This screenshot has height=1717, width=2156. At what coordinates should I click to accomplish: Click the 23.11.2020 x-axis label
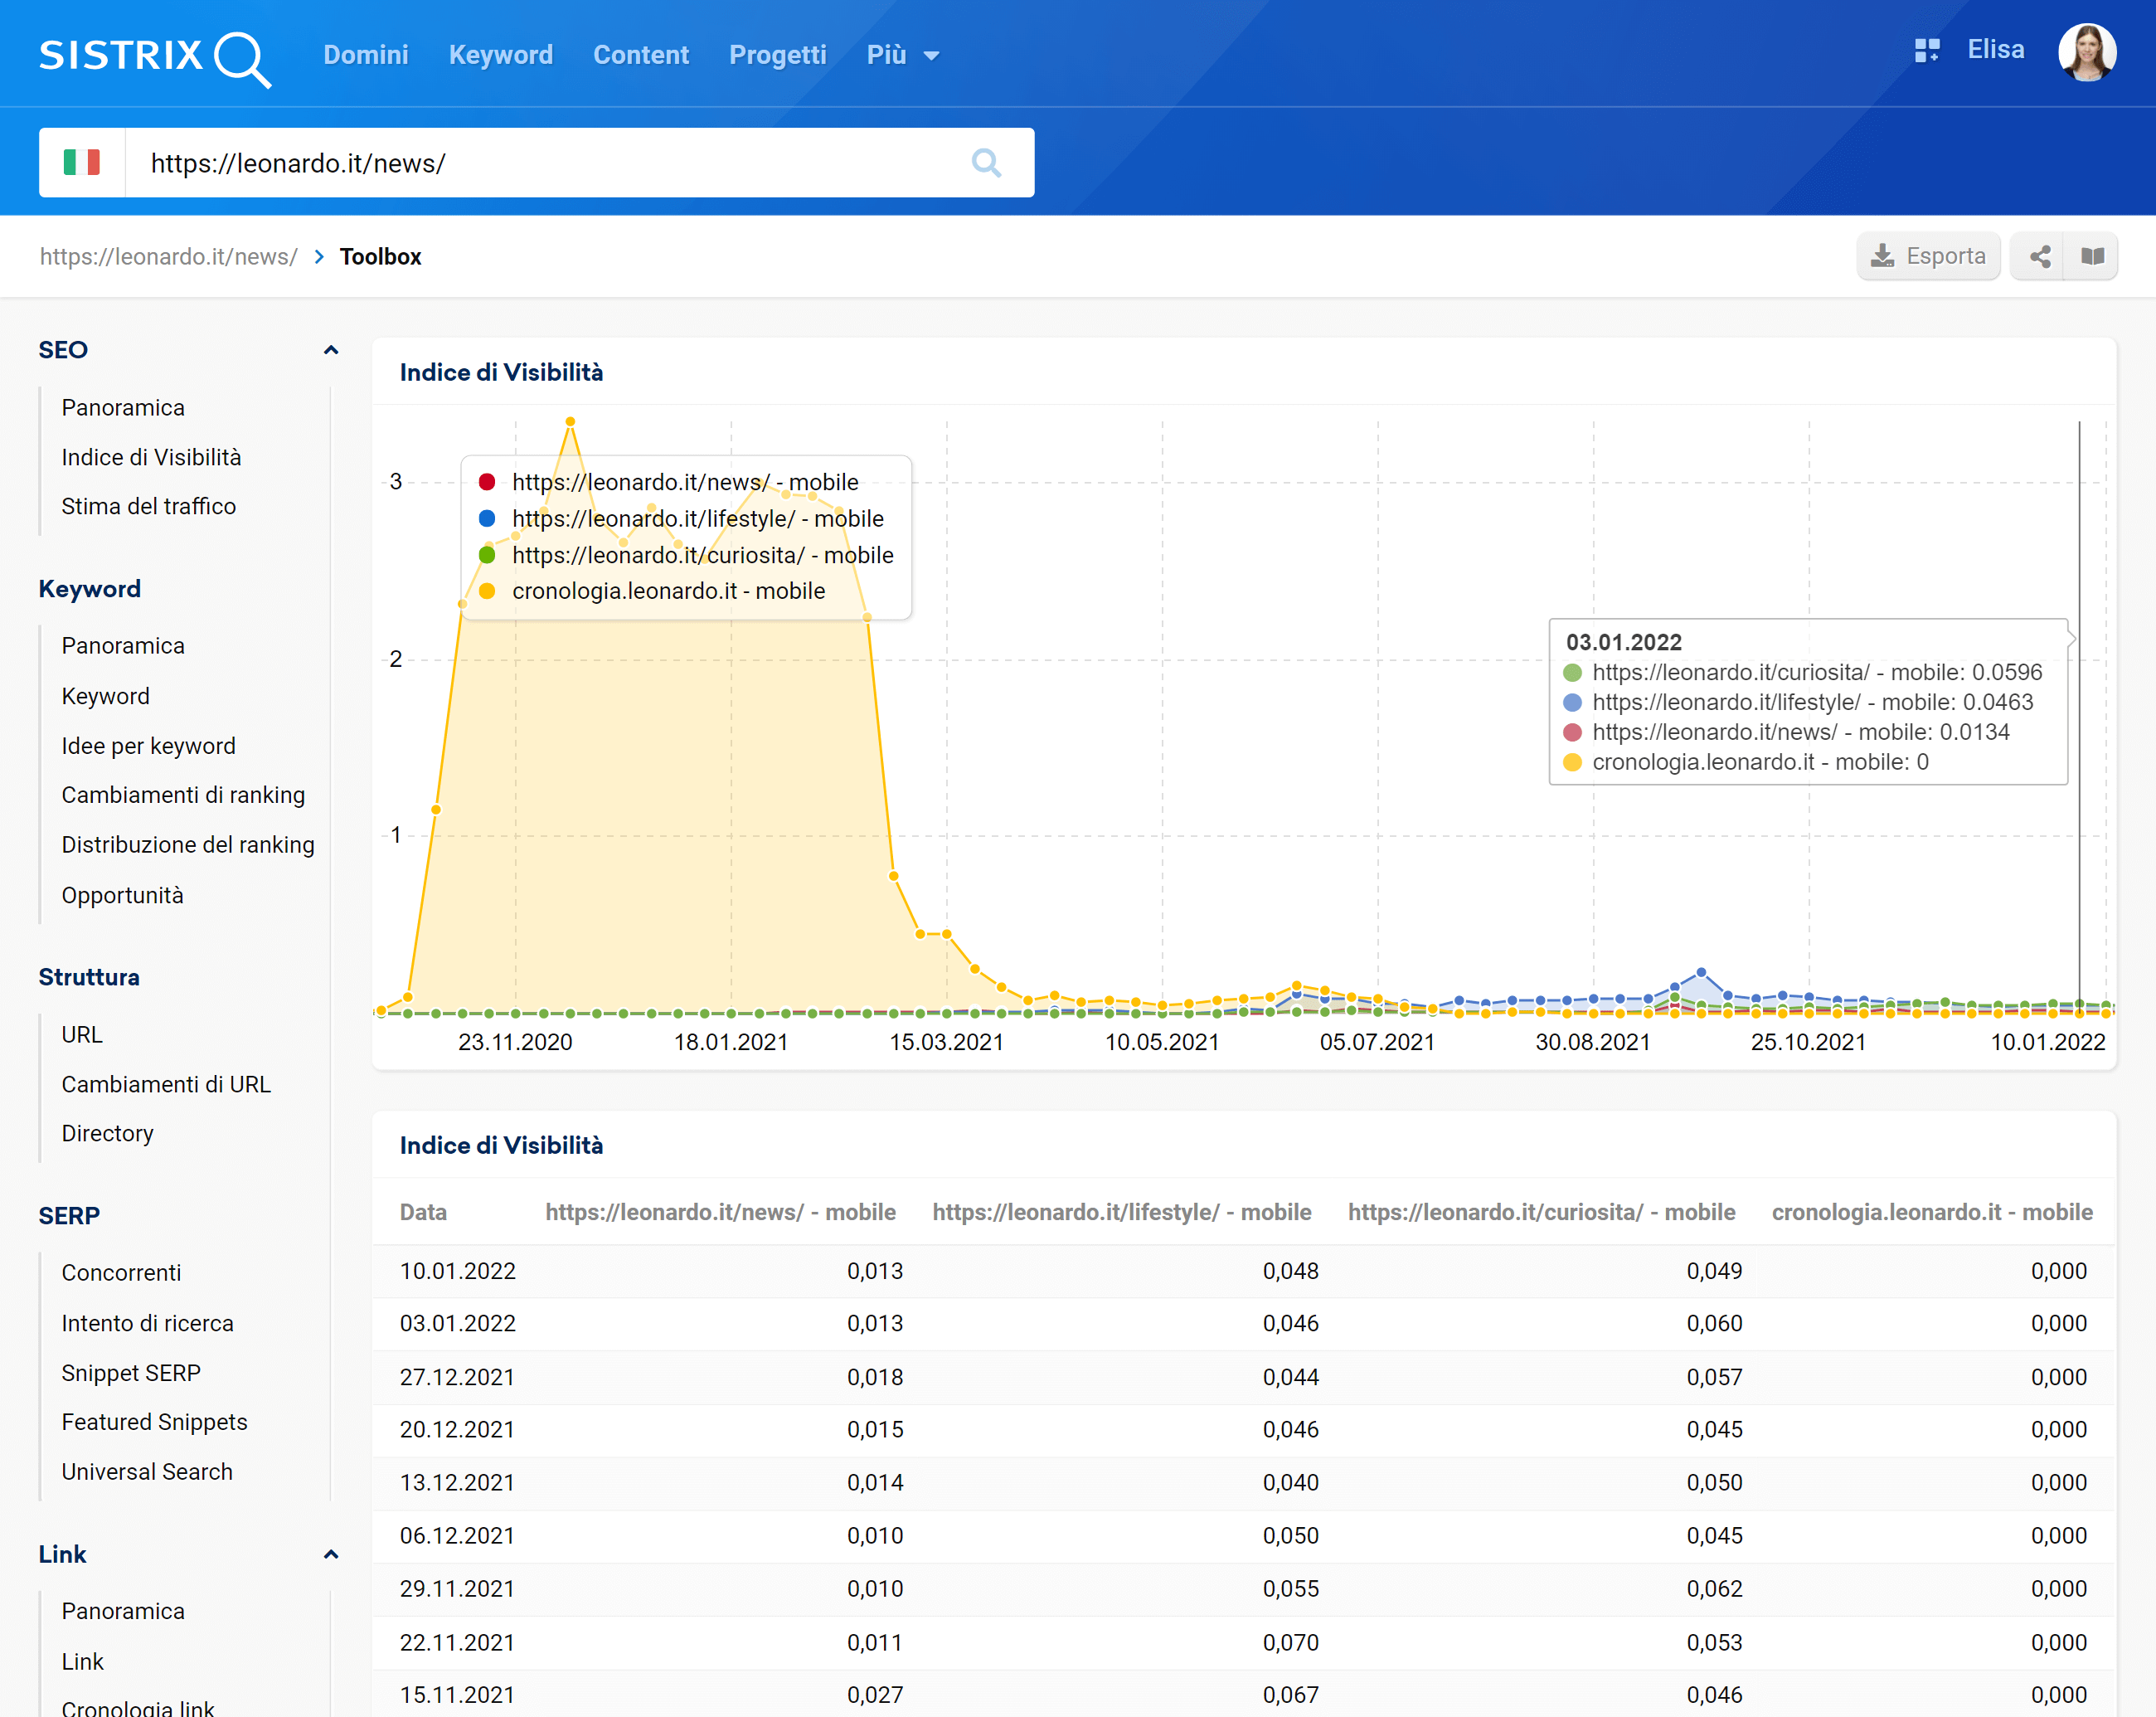(x=515, y=1042)
